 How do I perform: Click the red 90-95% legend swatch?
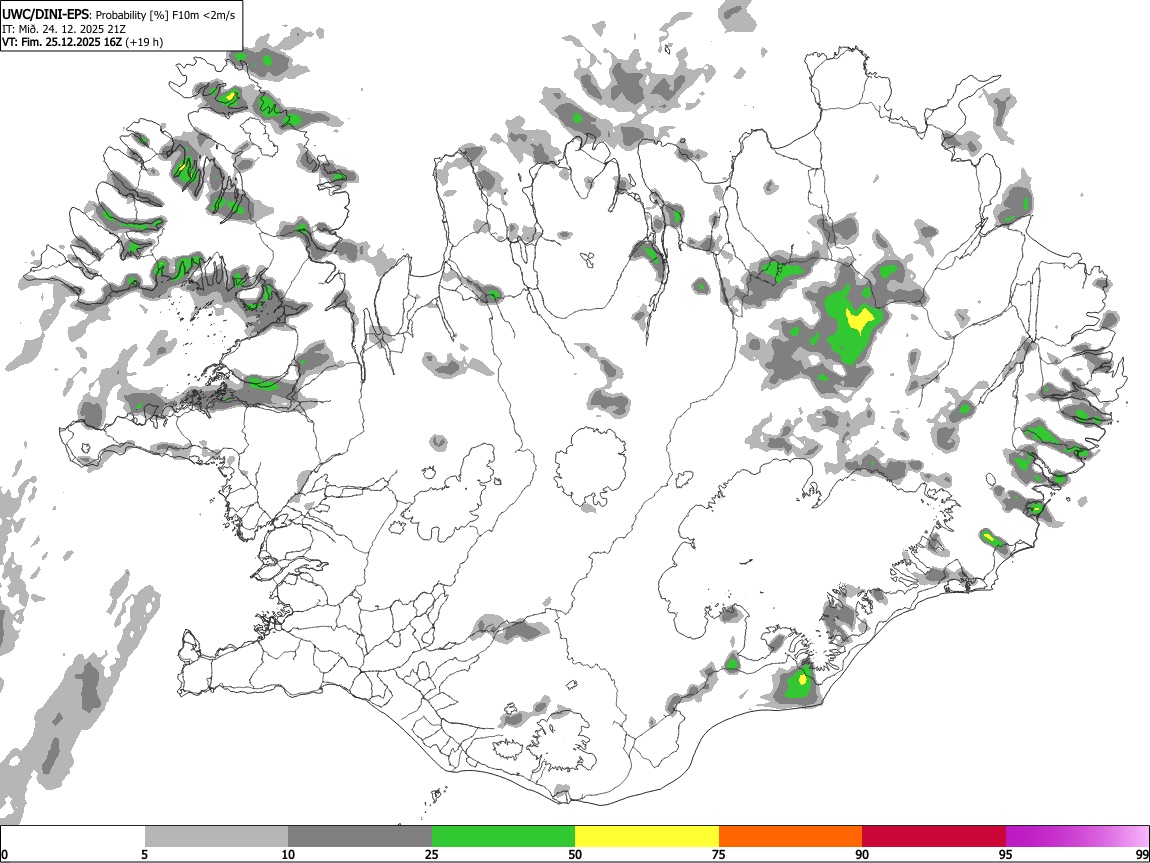[x=934, y=836]
